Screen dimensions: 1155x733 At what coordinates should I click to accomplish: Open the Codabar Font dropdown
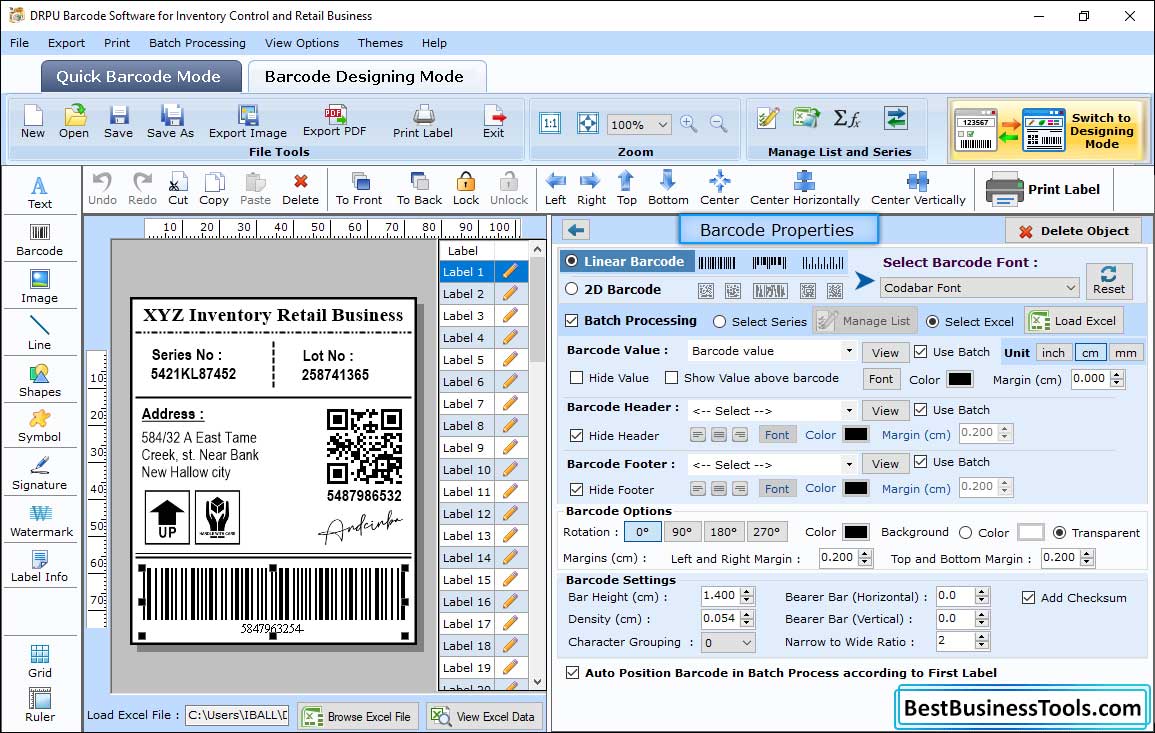(x=980, y=287)
